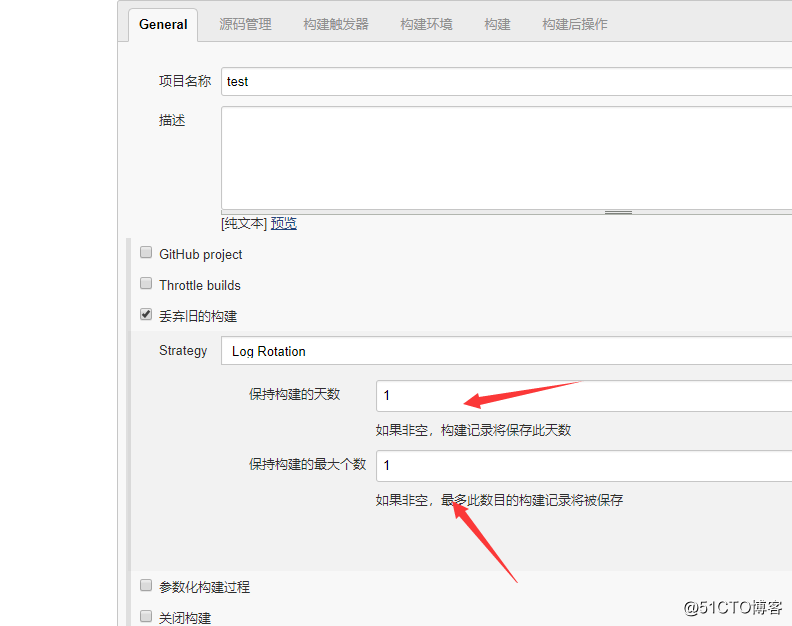
Task: Click the 如果非空，最多此数目的构建记录将被保存 hint text
Action: (499, 500)
